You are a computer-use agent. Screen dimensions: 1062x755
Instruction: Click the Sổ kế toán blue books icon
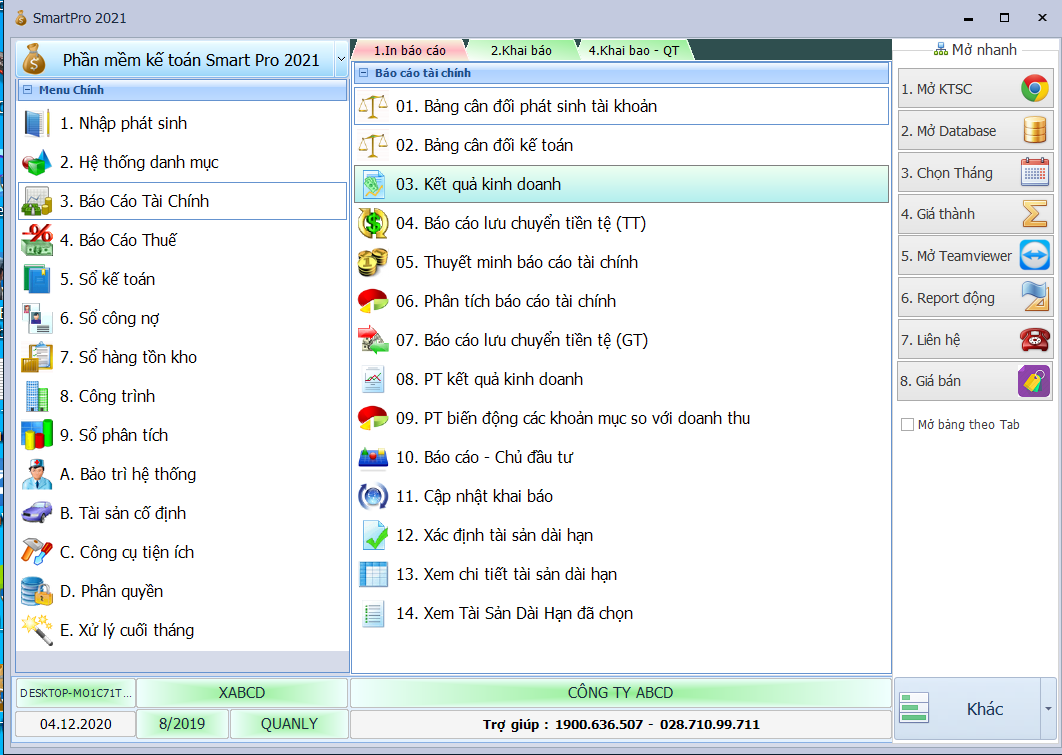pyautogui.click(x=37, y=279)
